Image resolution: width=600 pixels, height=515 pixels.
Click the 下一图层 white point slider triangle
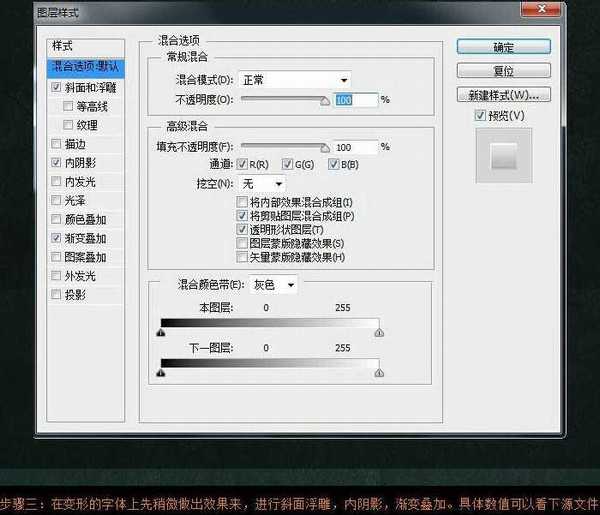[x=379, y=372]
